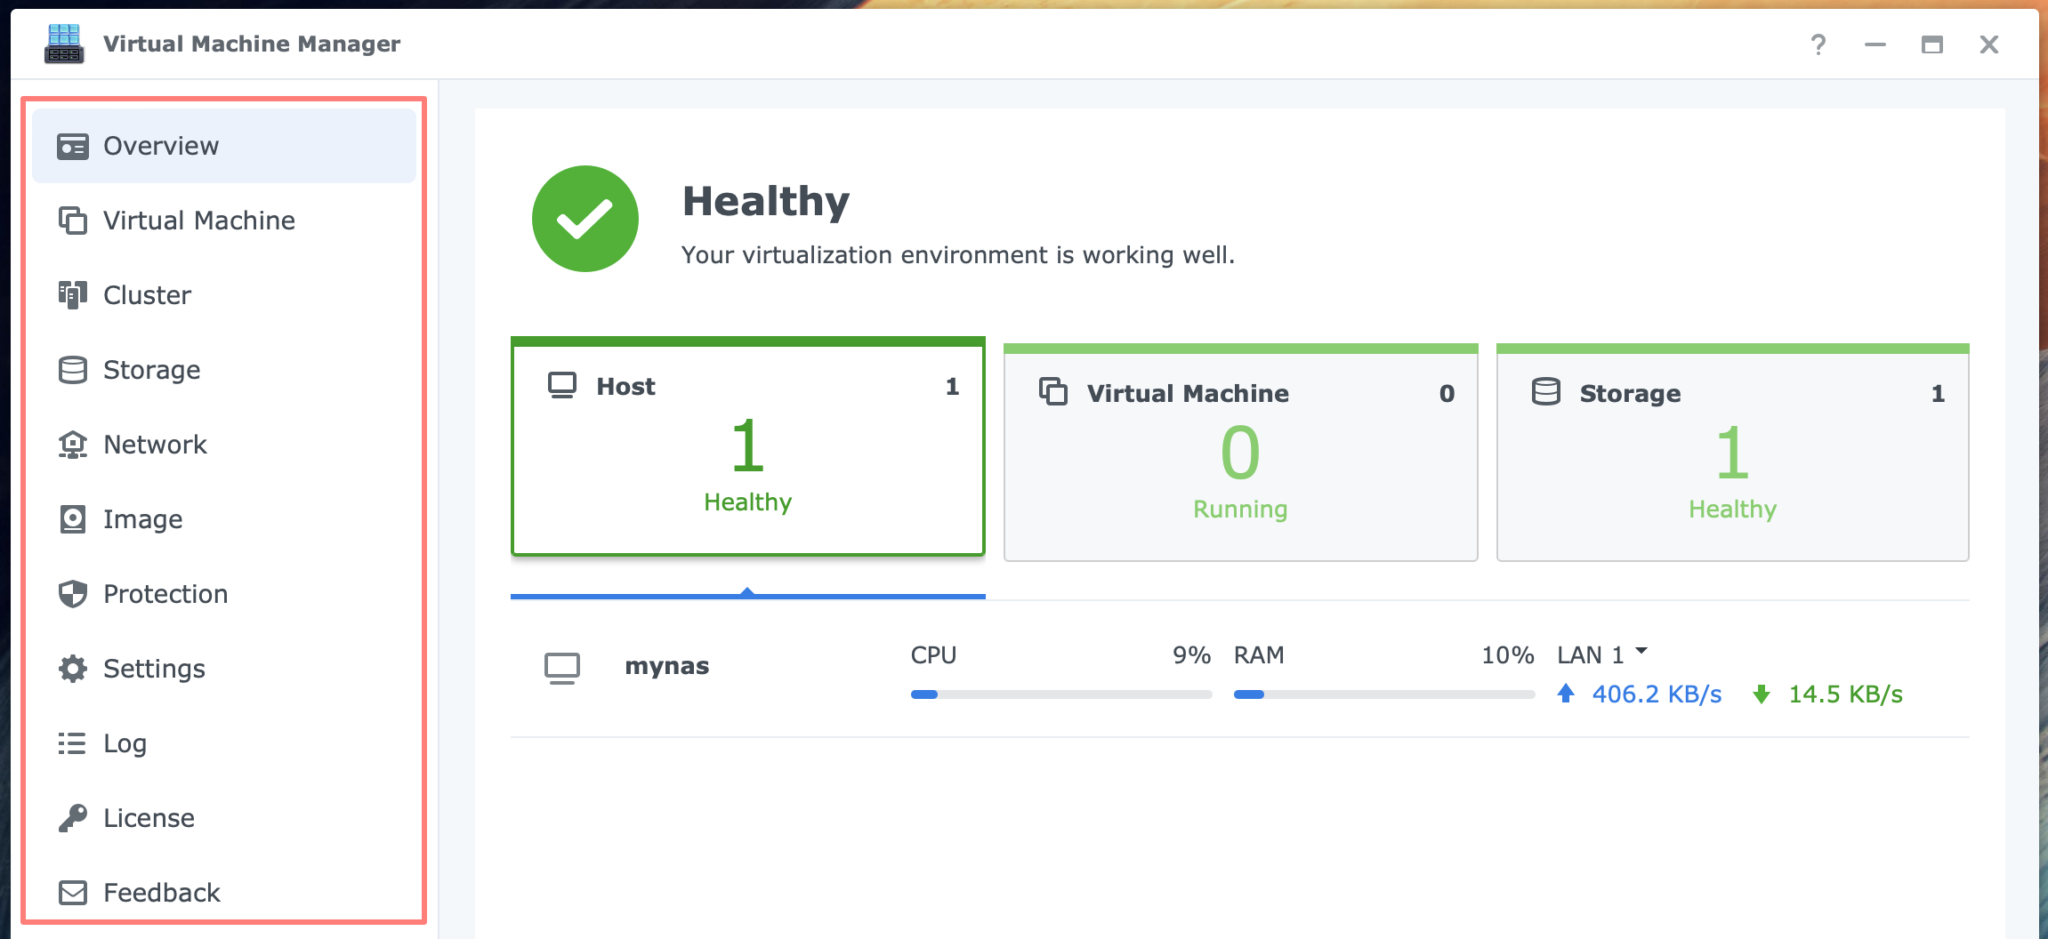This screenshot has height=939, width=2048.
Task: Select the green Healthy checkmark badge
Action: click(x=585, y=218)
